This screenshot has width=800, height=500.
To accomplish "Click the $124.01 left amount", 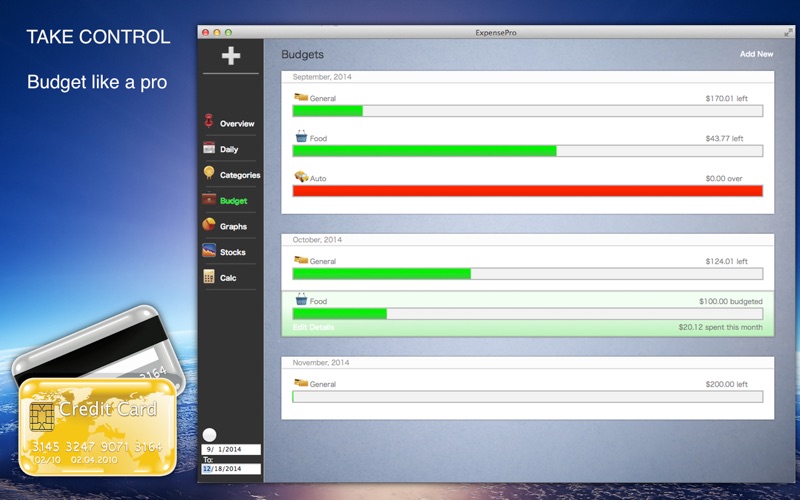I will pos(727,261).
